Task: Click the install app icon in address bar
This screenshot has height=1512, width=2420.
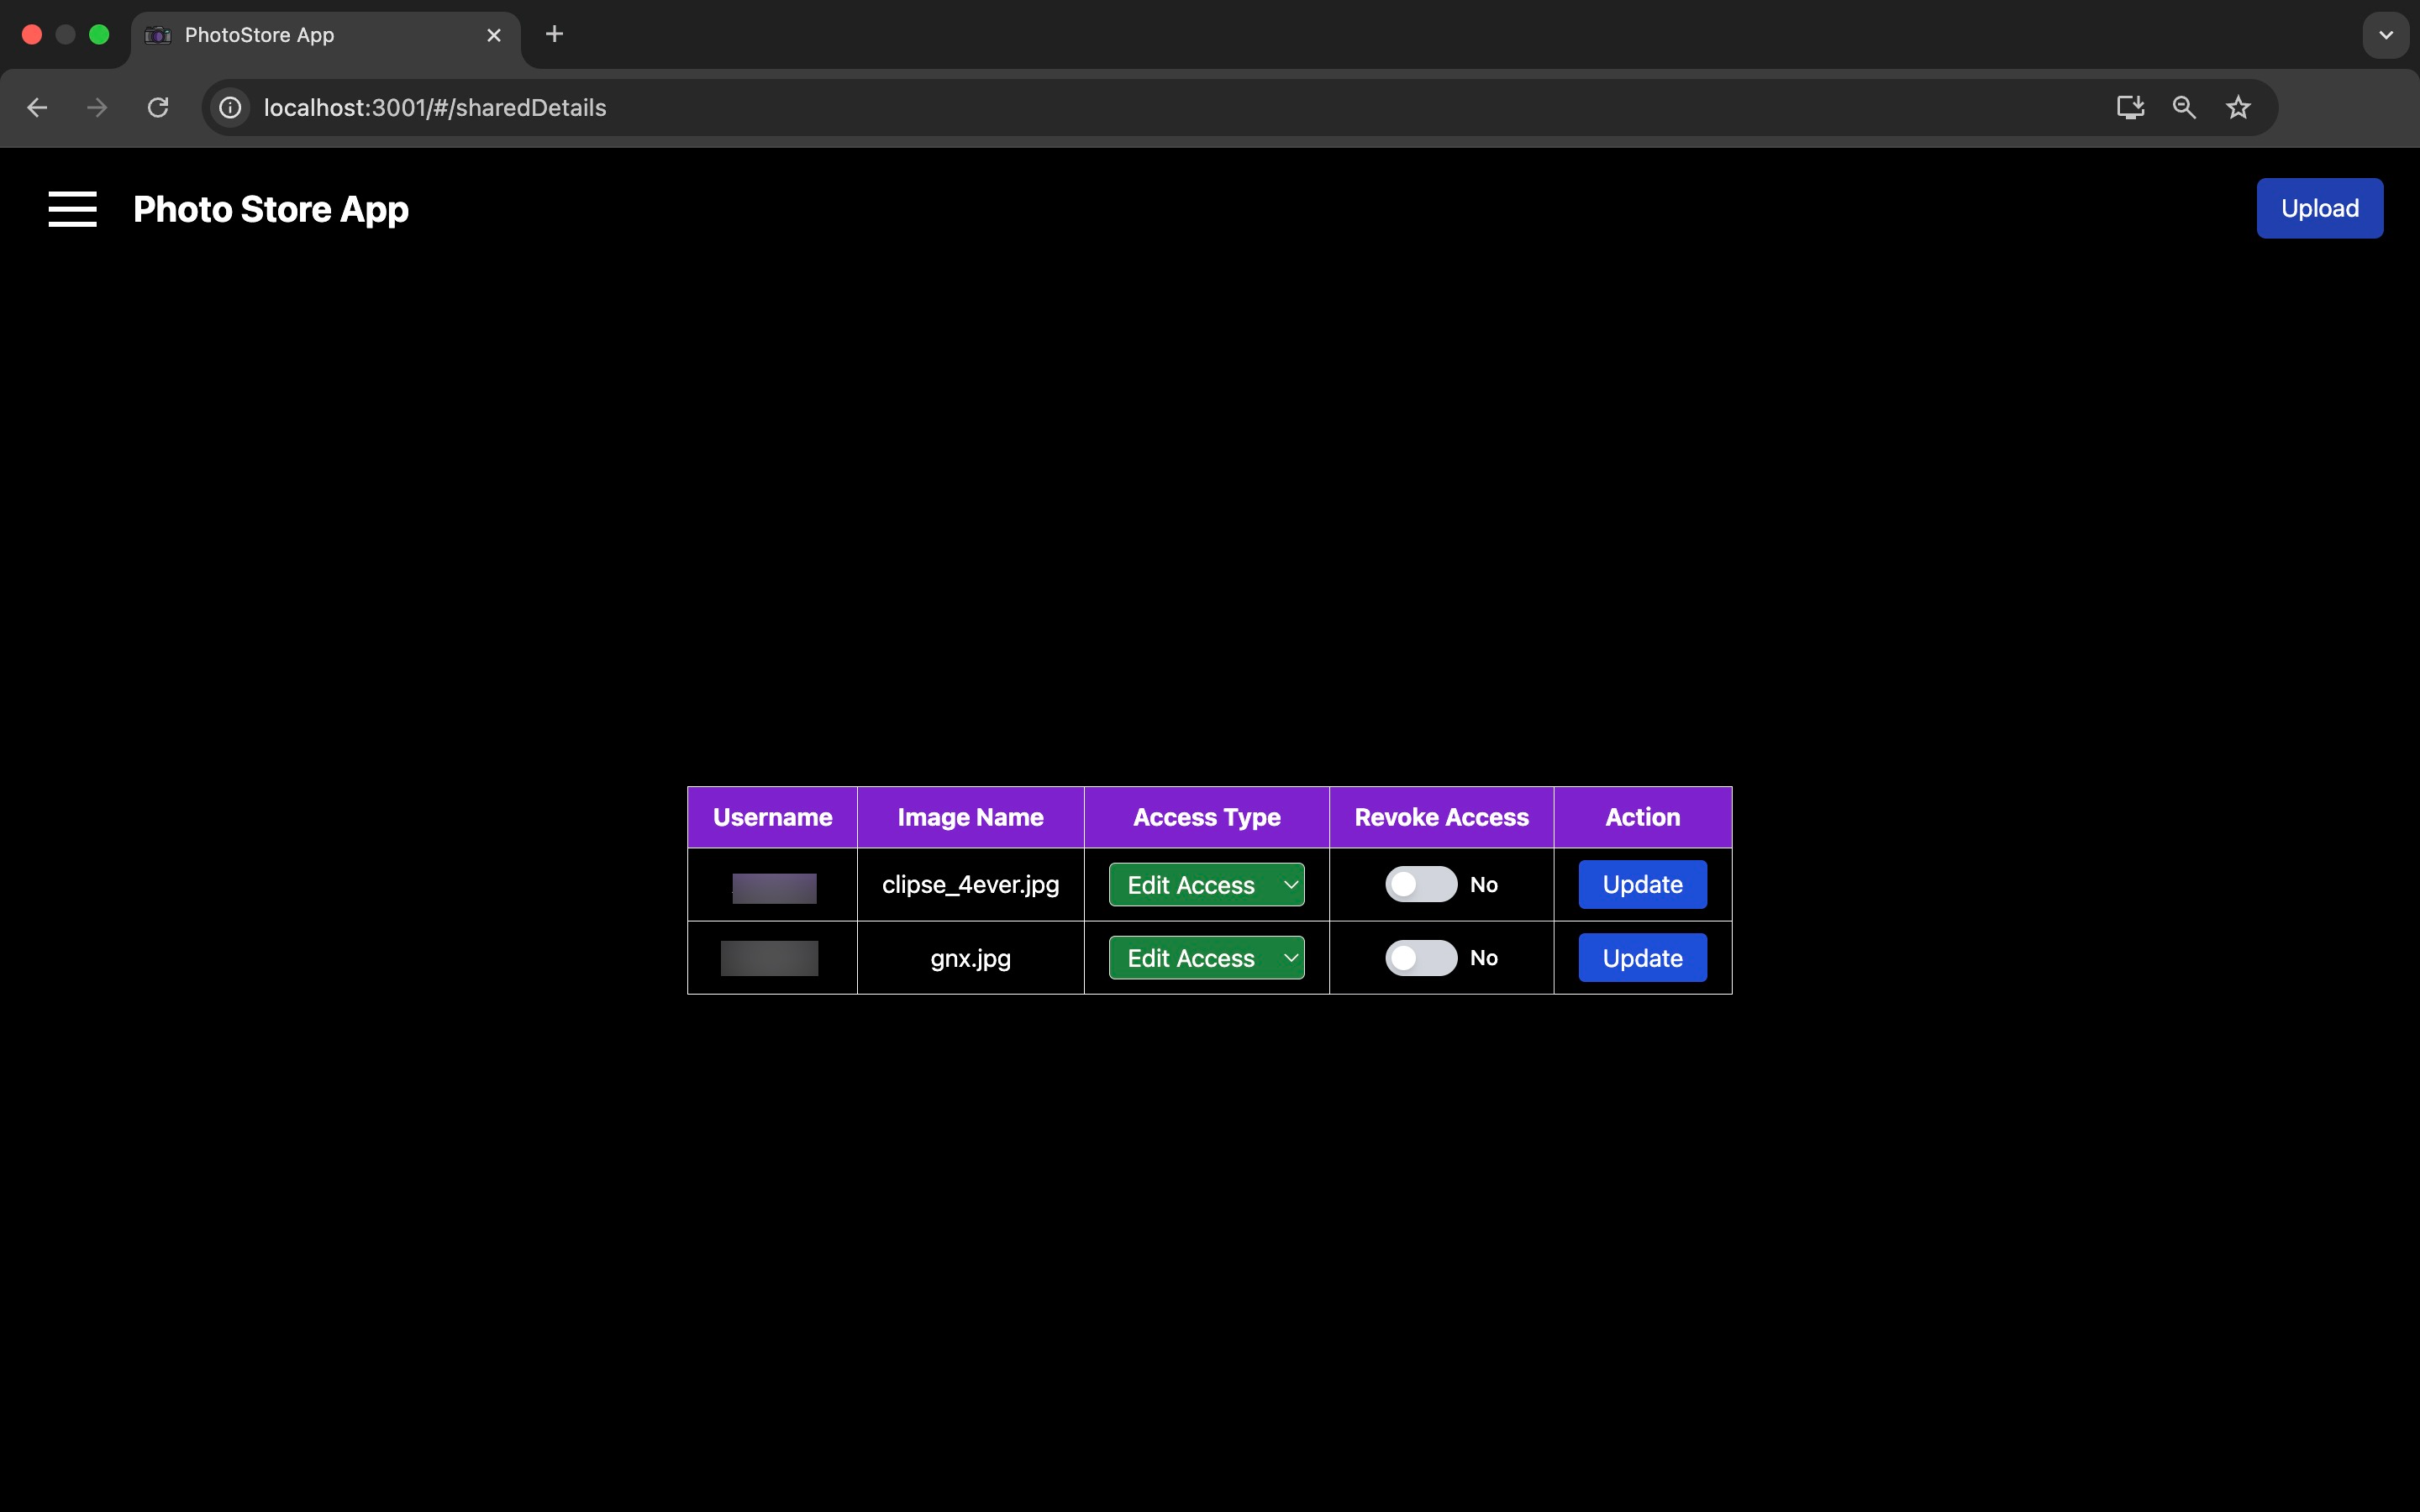Action: [2130, 108]
